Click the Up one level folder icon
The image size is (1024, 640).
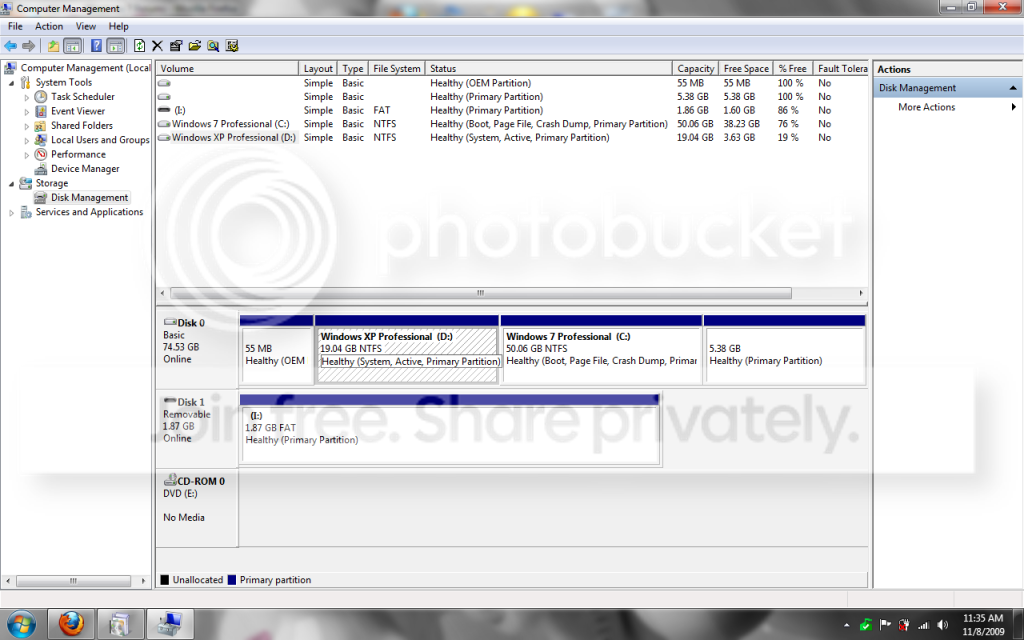click(53, 46)
